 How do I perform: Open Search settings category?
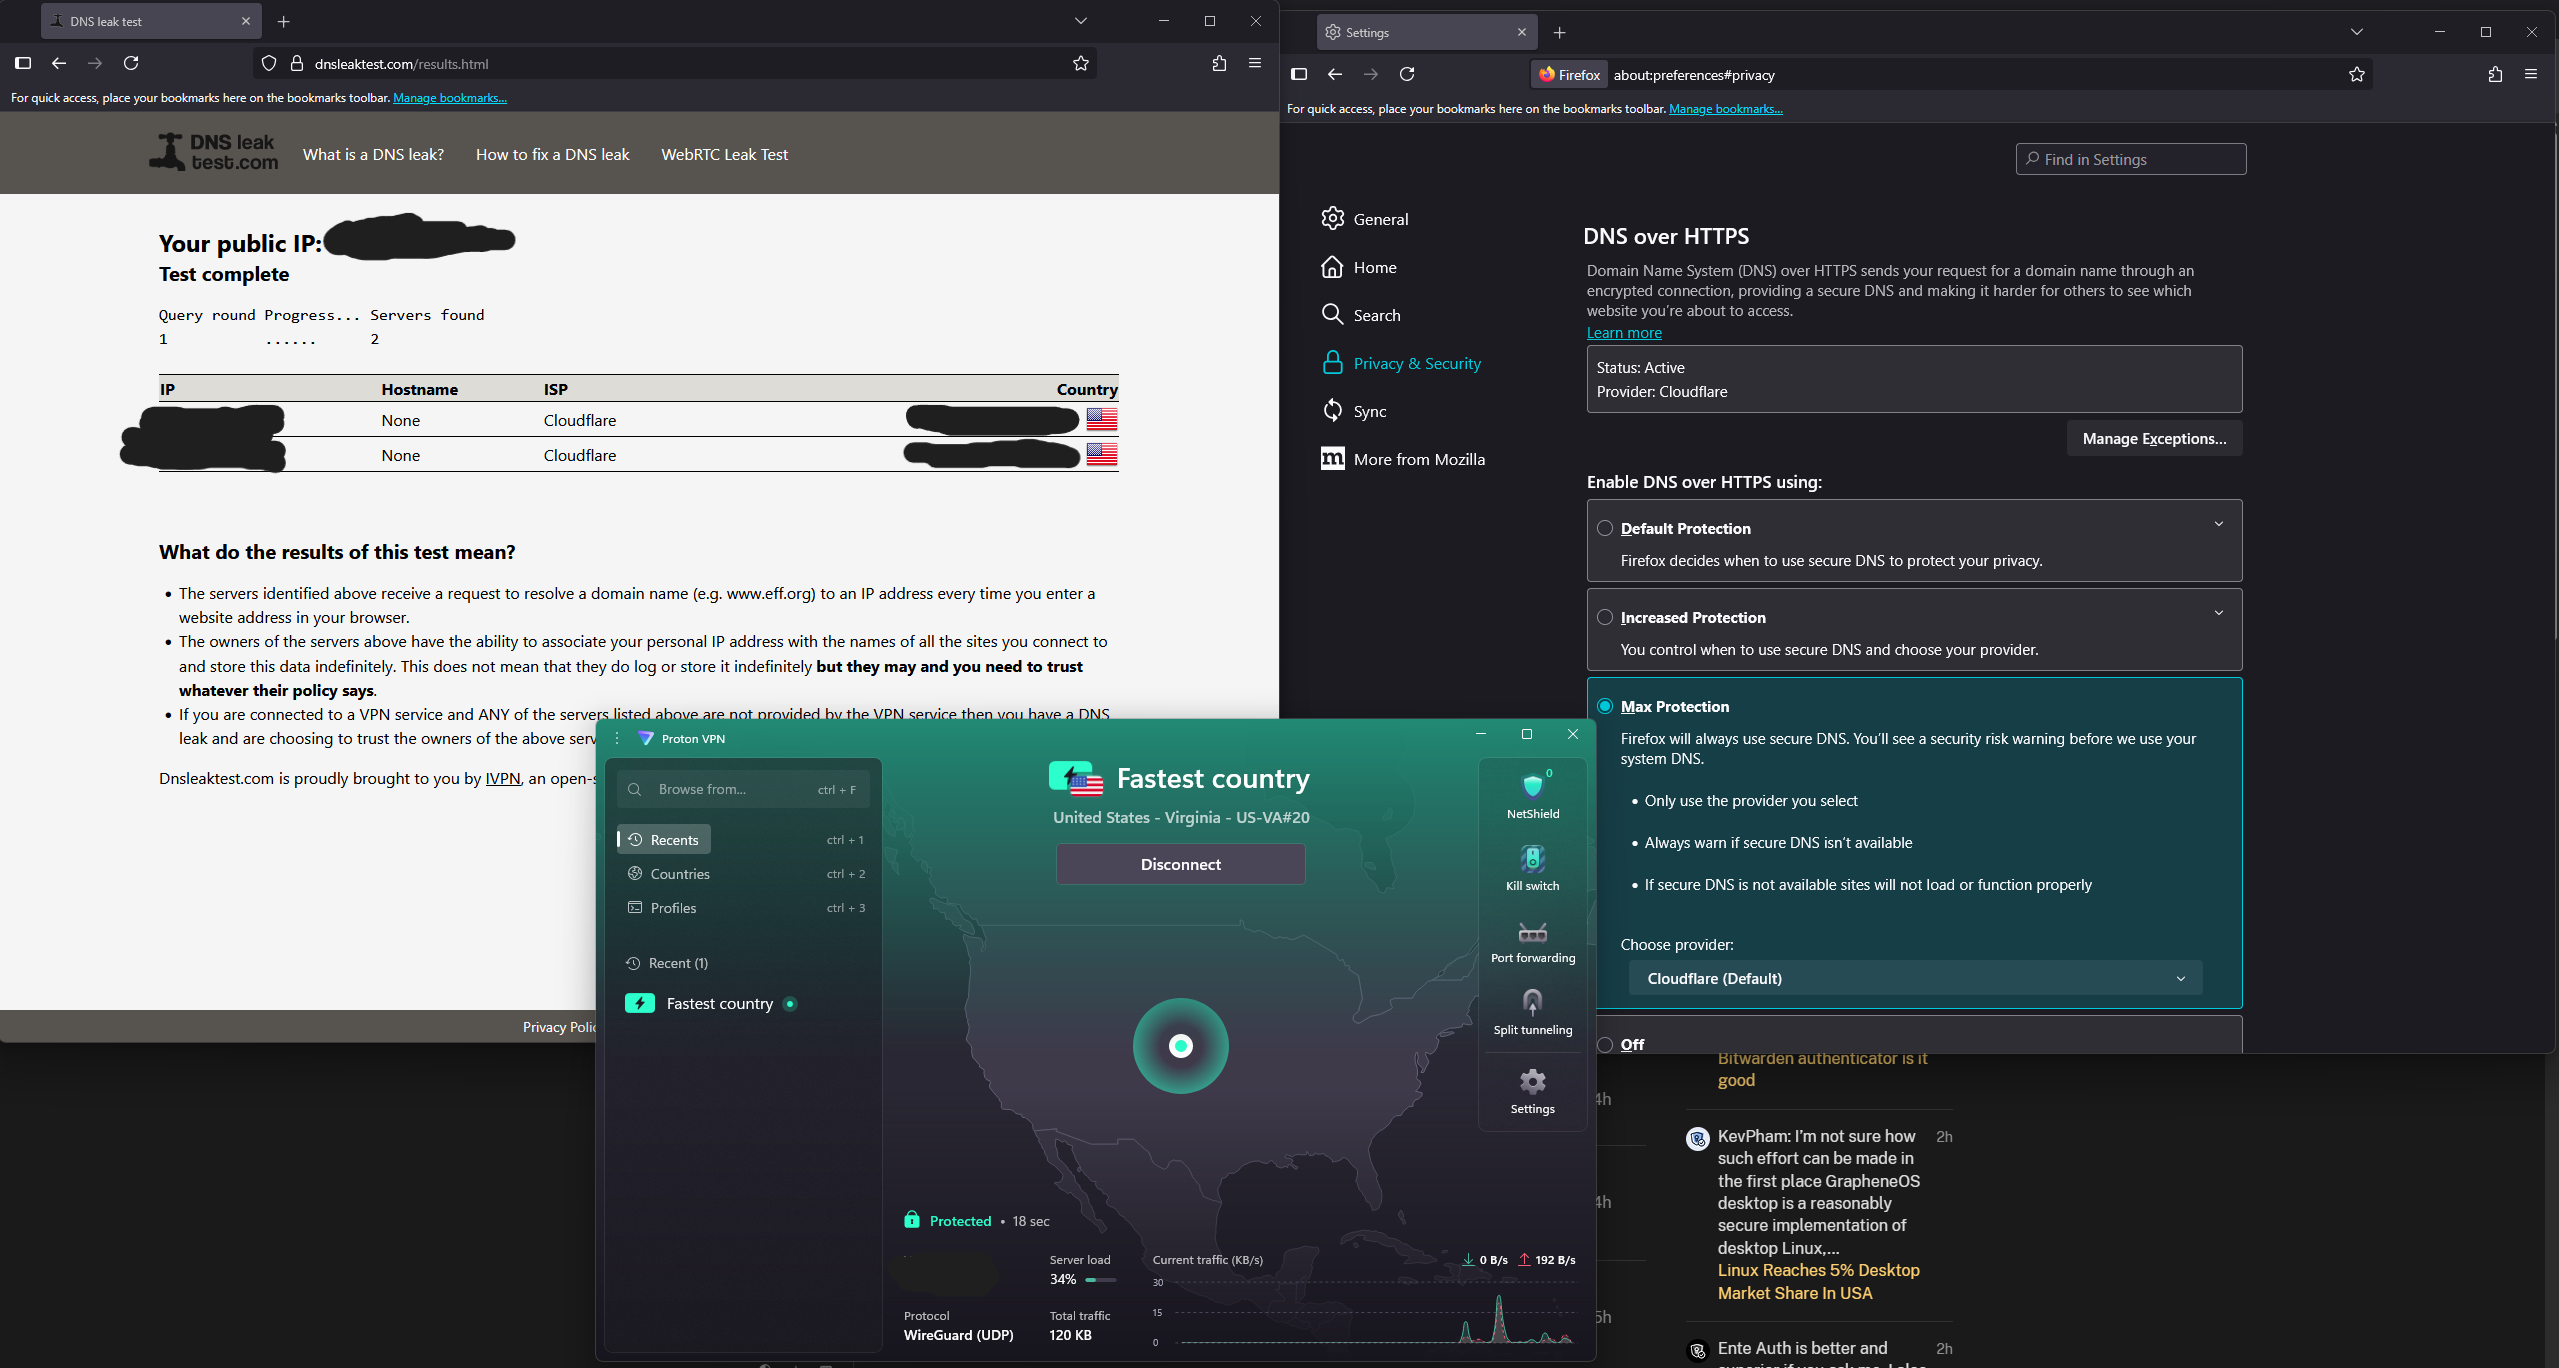click(1361, 315)
